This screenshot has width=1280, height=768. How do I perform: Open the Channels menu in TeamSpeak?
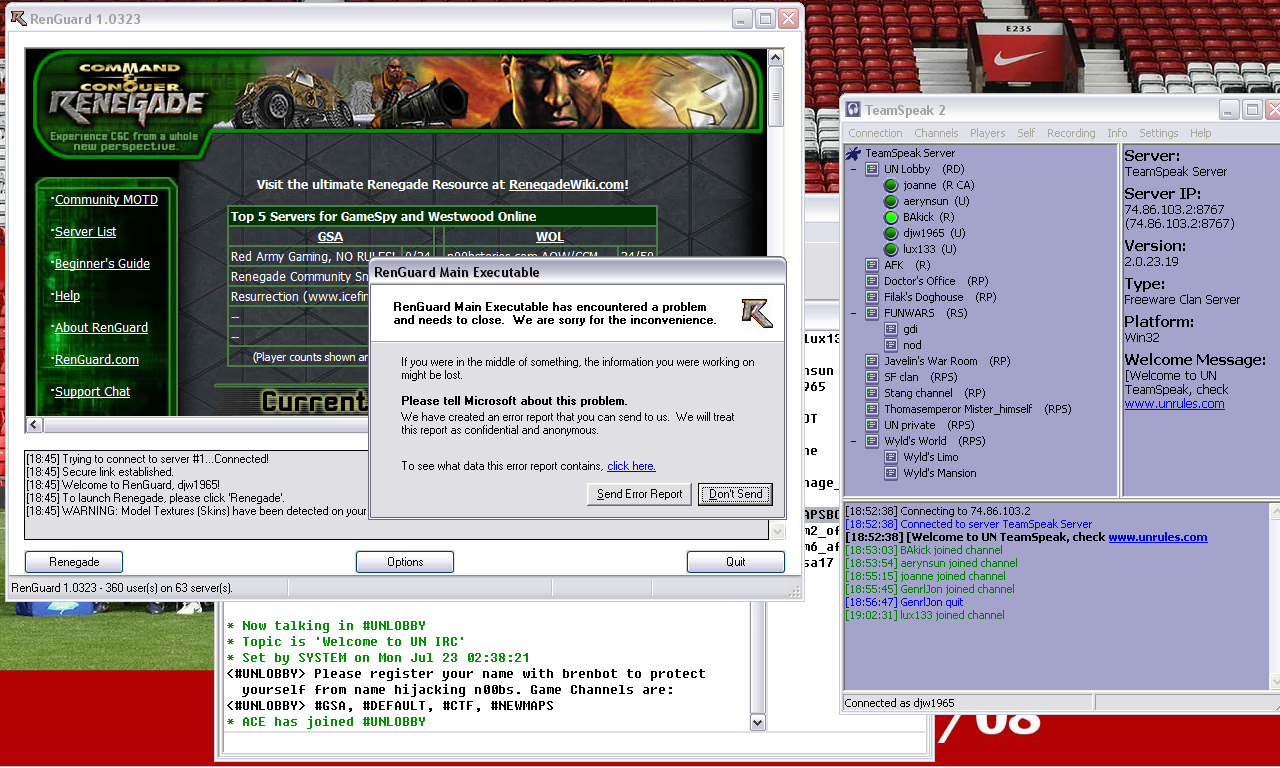(935, 133)
